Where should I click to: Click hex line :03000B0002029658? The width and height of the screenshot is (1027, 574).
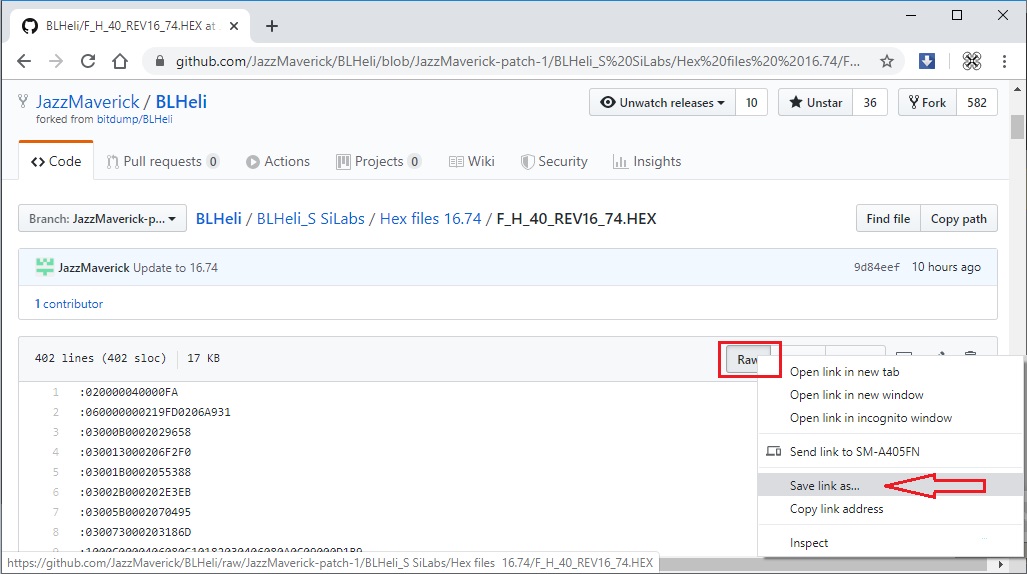click(x=135, y=432)
